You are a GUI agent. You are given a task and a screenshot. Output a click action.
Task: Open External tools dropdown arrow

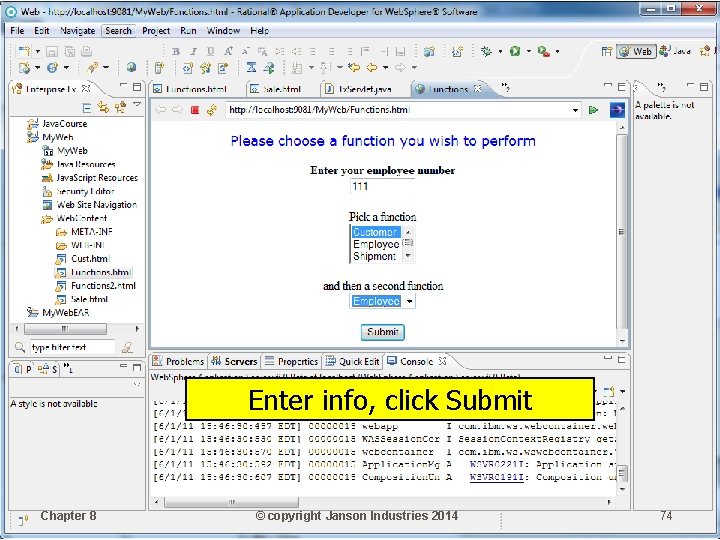point(557,51)
